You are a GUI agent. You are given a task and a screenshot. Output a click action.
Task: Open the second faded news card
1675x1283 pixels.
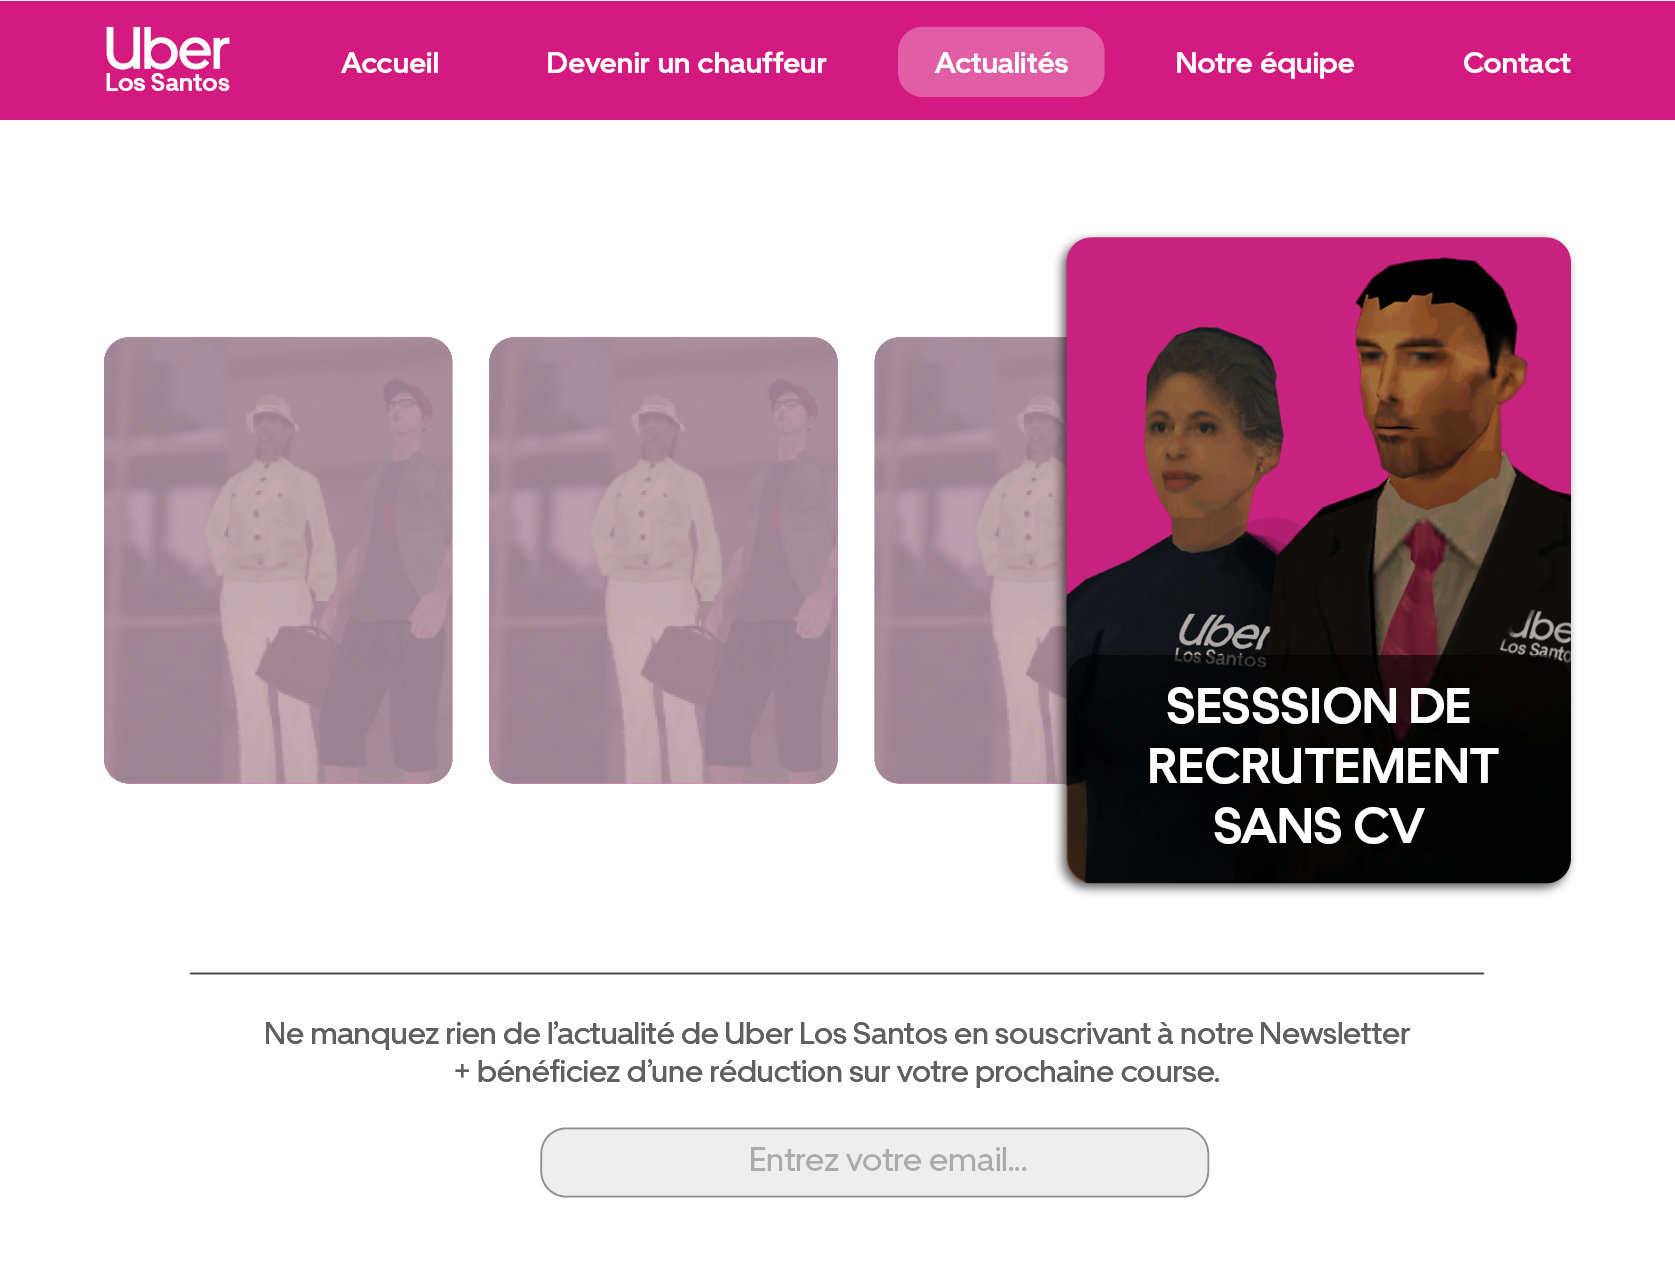663,560
